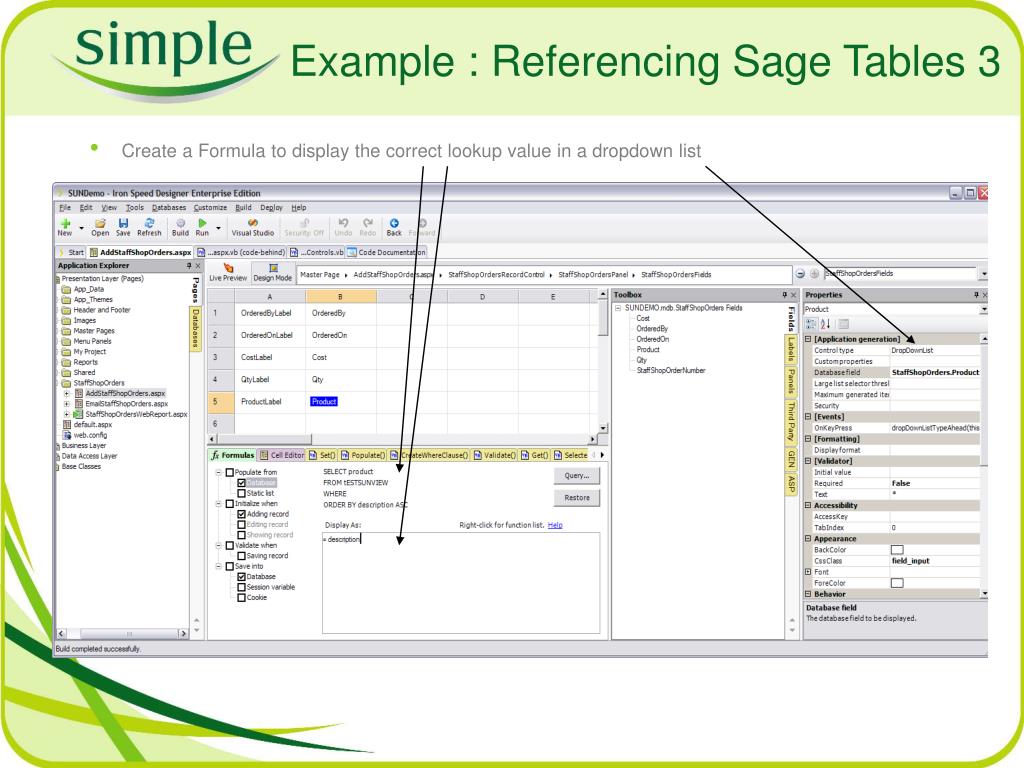Viewport: 1024px width, 768px height.
Task: Click the Alphabetical sort icon in Properties
Action: coord(825,324)
